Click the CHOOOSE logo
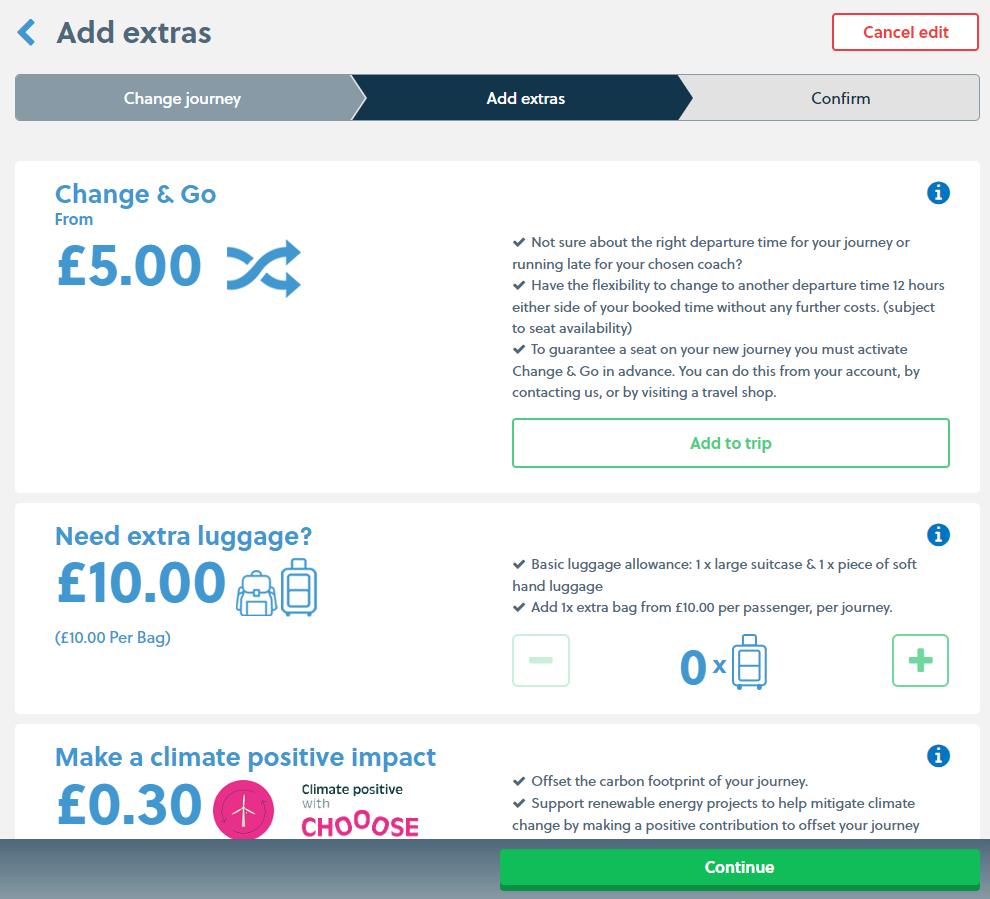 pos(359,827)
